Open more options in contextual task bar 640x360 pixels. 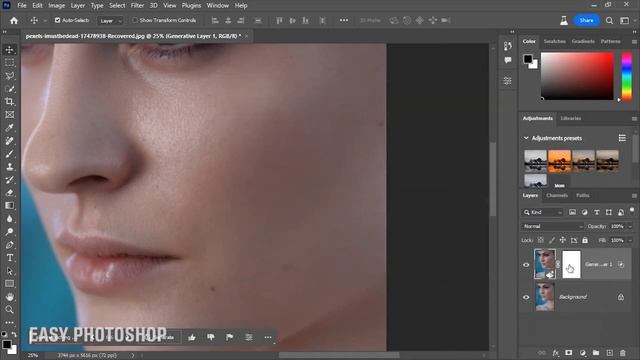(268, 337)
